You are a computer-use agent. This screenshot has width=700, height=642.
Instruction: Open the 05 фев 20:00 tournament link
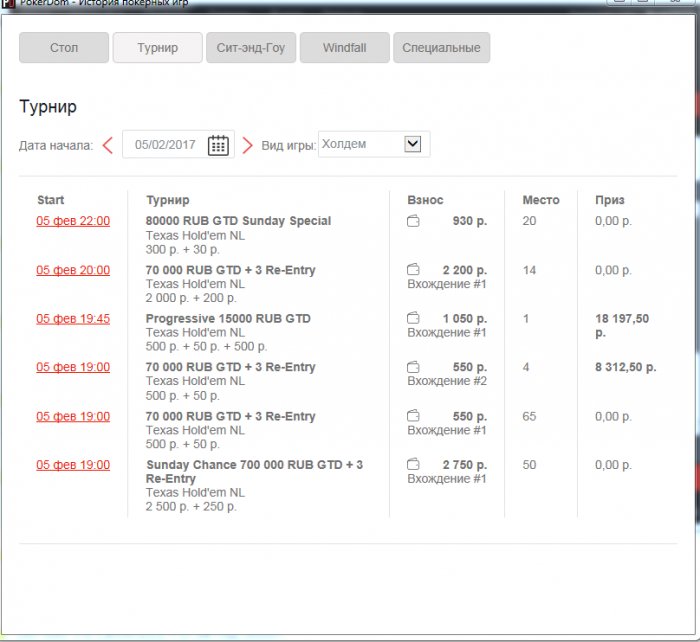point(73,270)
